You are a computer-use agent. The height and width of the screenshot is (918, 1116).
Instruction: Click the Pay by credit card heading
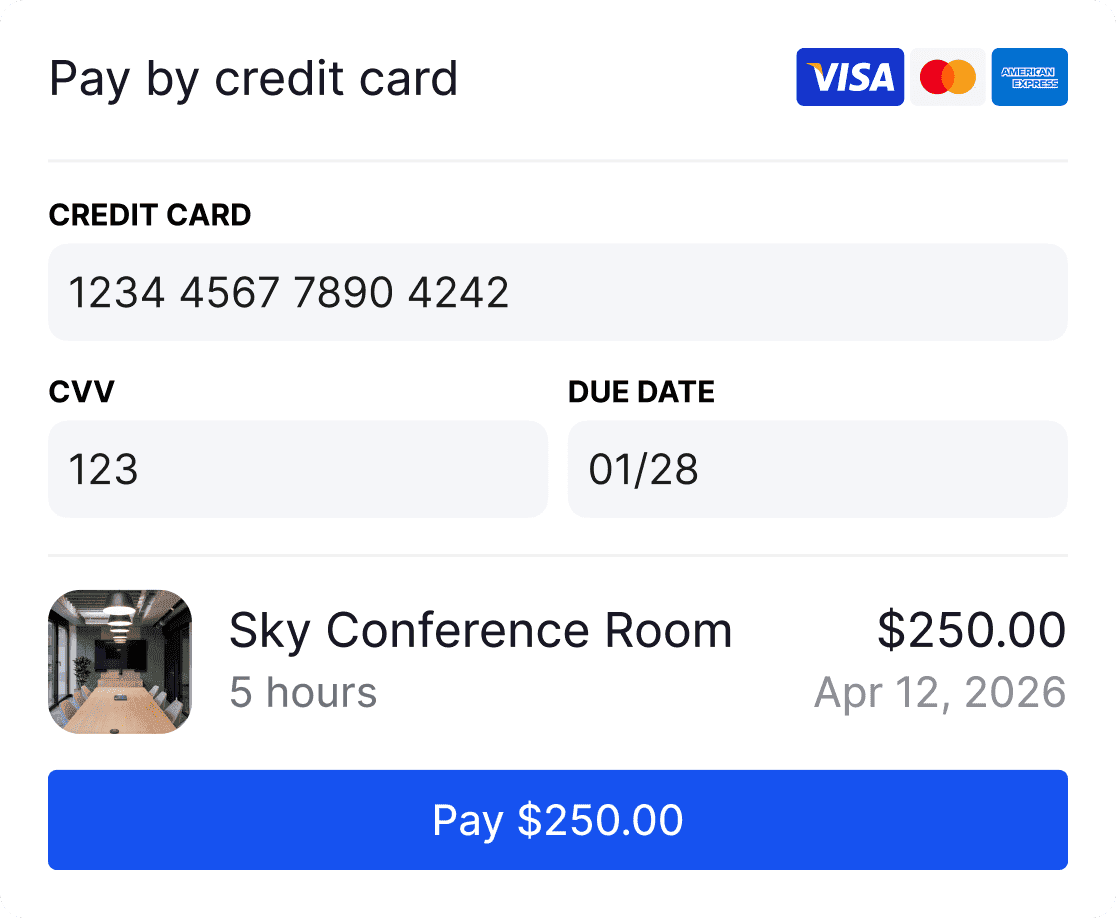tap(254, 79)
